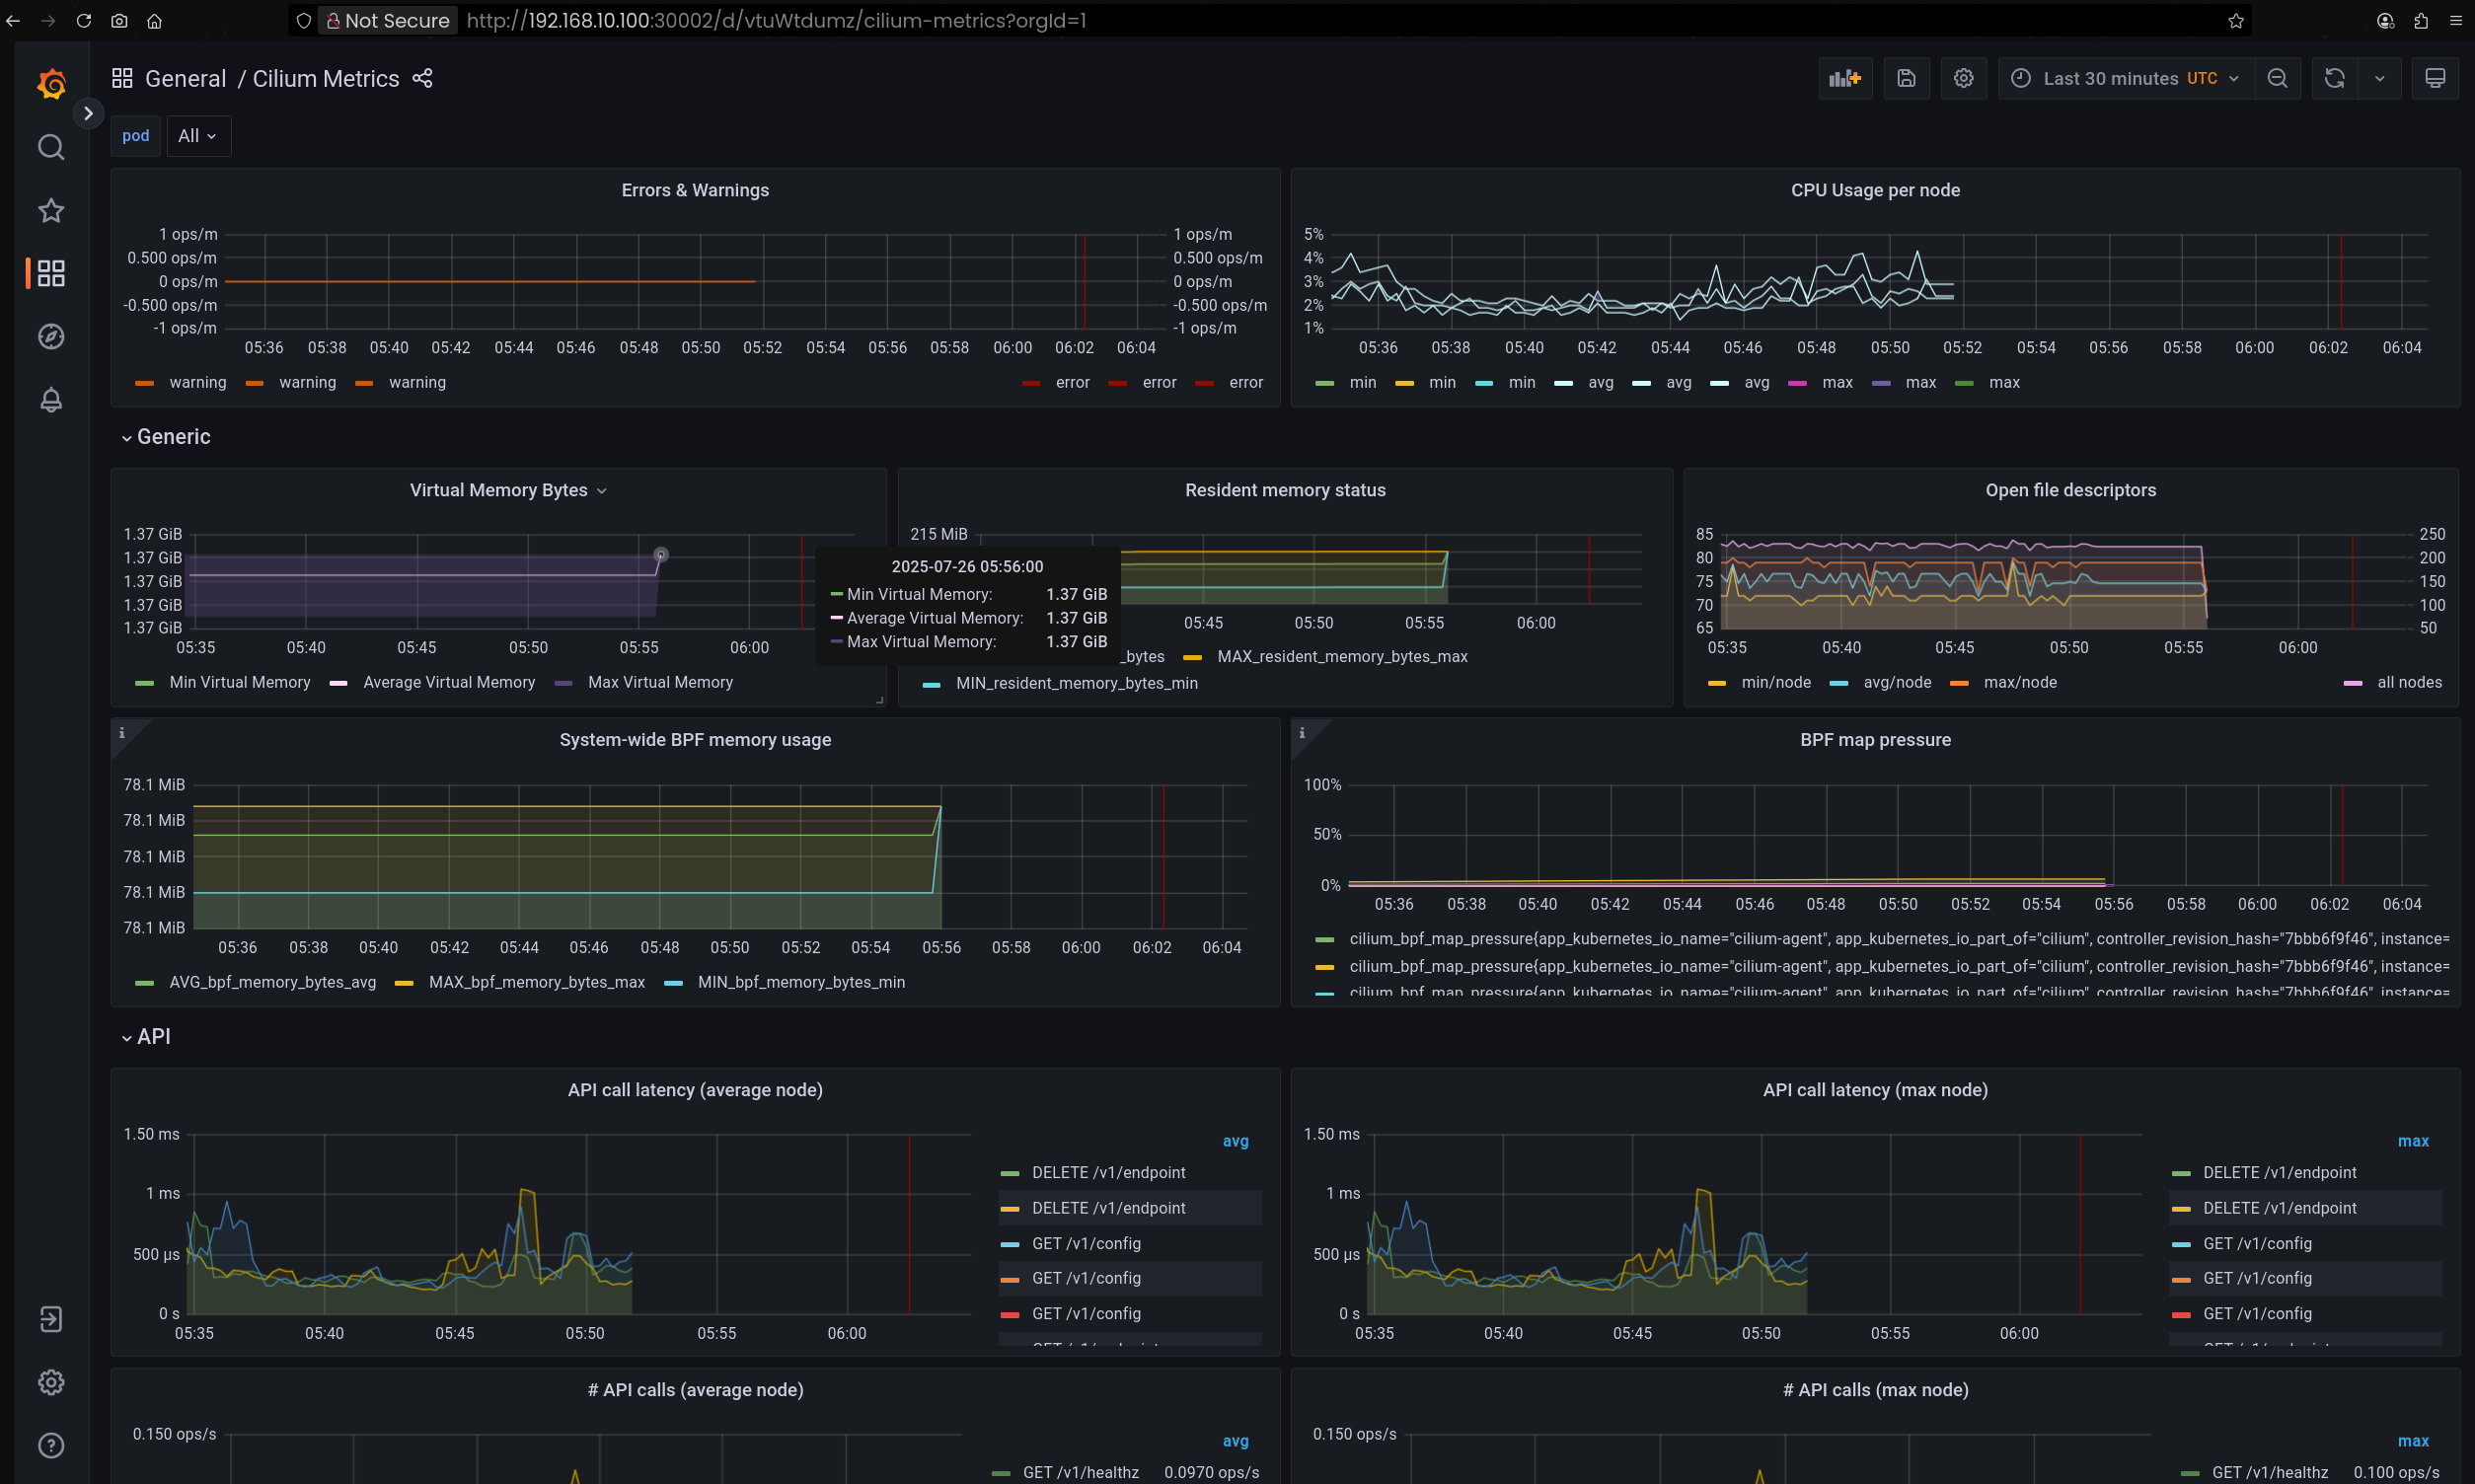Viewport: 2475px width, 1484px height.
Task: Open the pod variable All dropdown
Action: 198,136
